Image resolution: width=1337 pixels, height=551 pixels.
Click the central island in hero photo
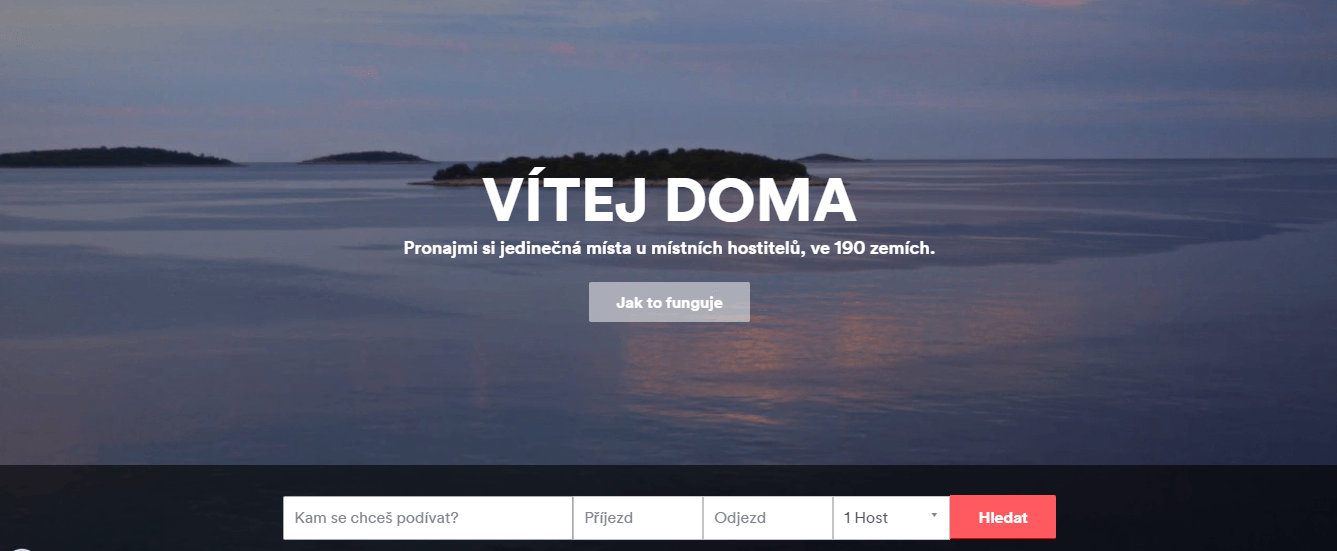click(x=620, y=167)
